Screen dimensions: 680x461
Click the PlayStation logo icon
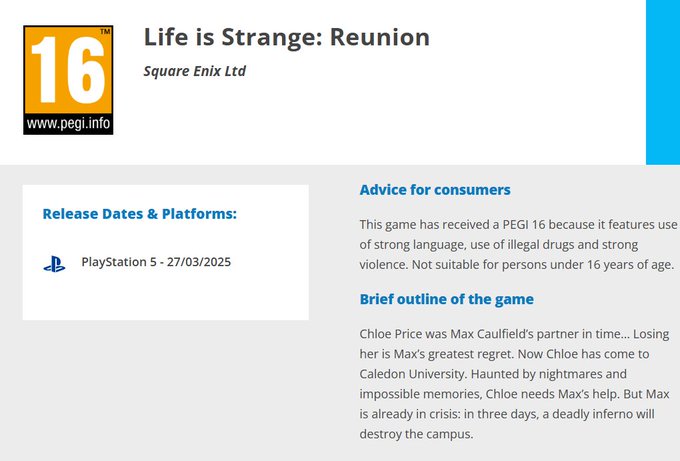point(54,264)
